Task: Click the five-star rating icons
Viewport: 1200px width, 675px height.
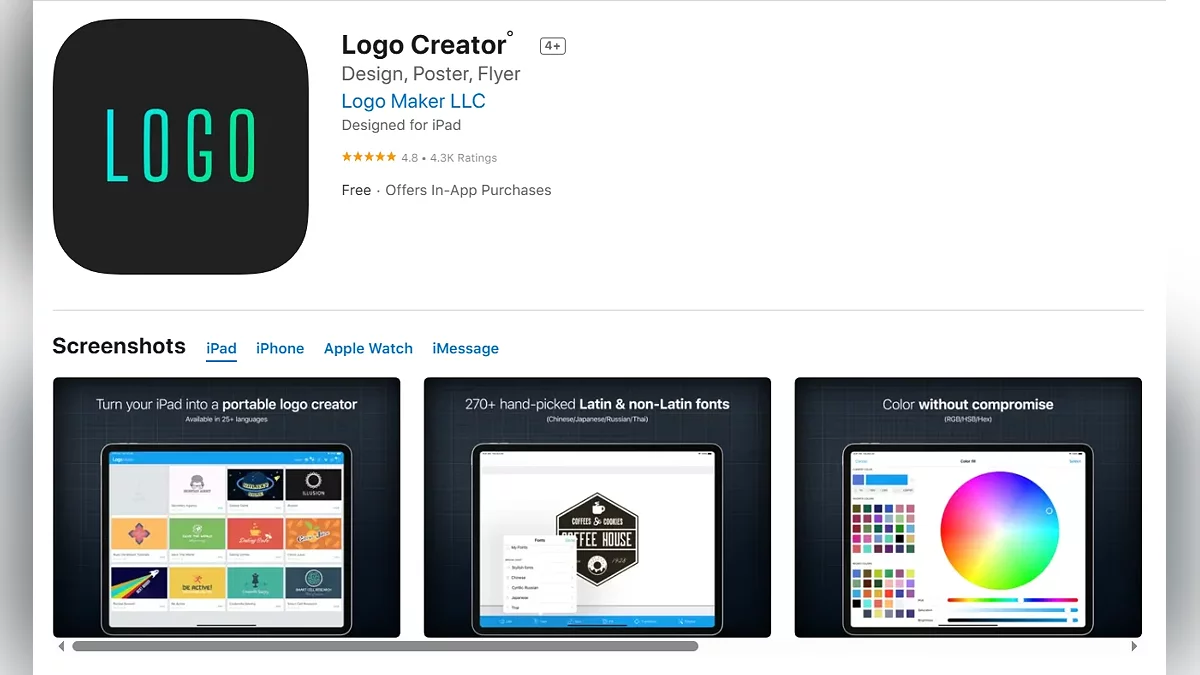Action: click(x=369, y=157)
